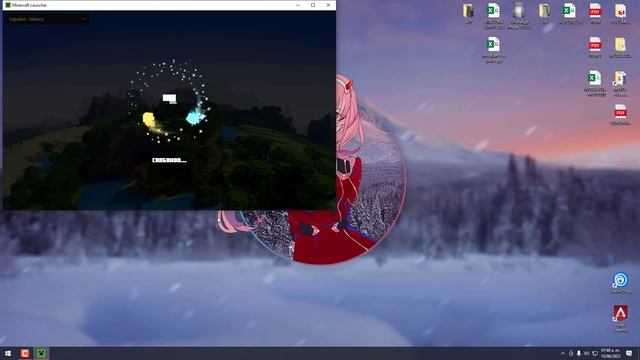Open the taskbar clock and date
The height and width of the screenshot is (360, 640).
(611, 353)
